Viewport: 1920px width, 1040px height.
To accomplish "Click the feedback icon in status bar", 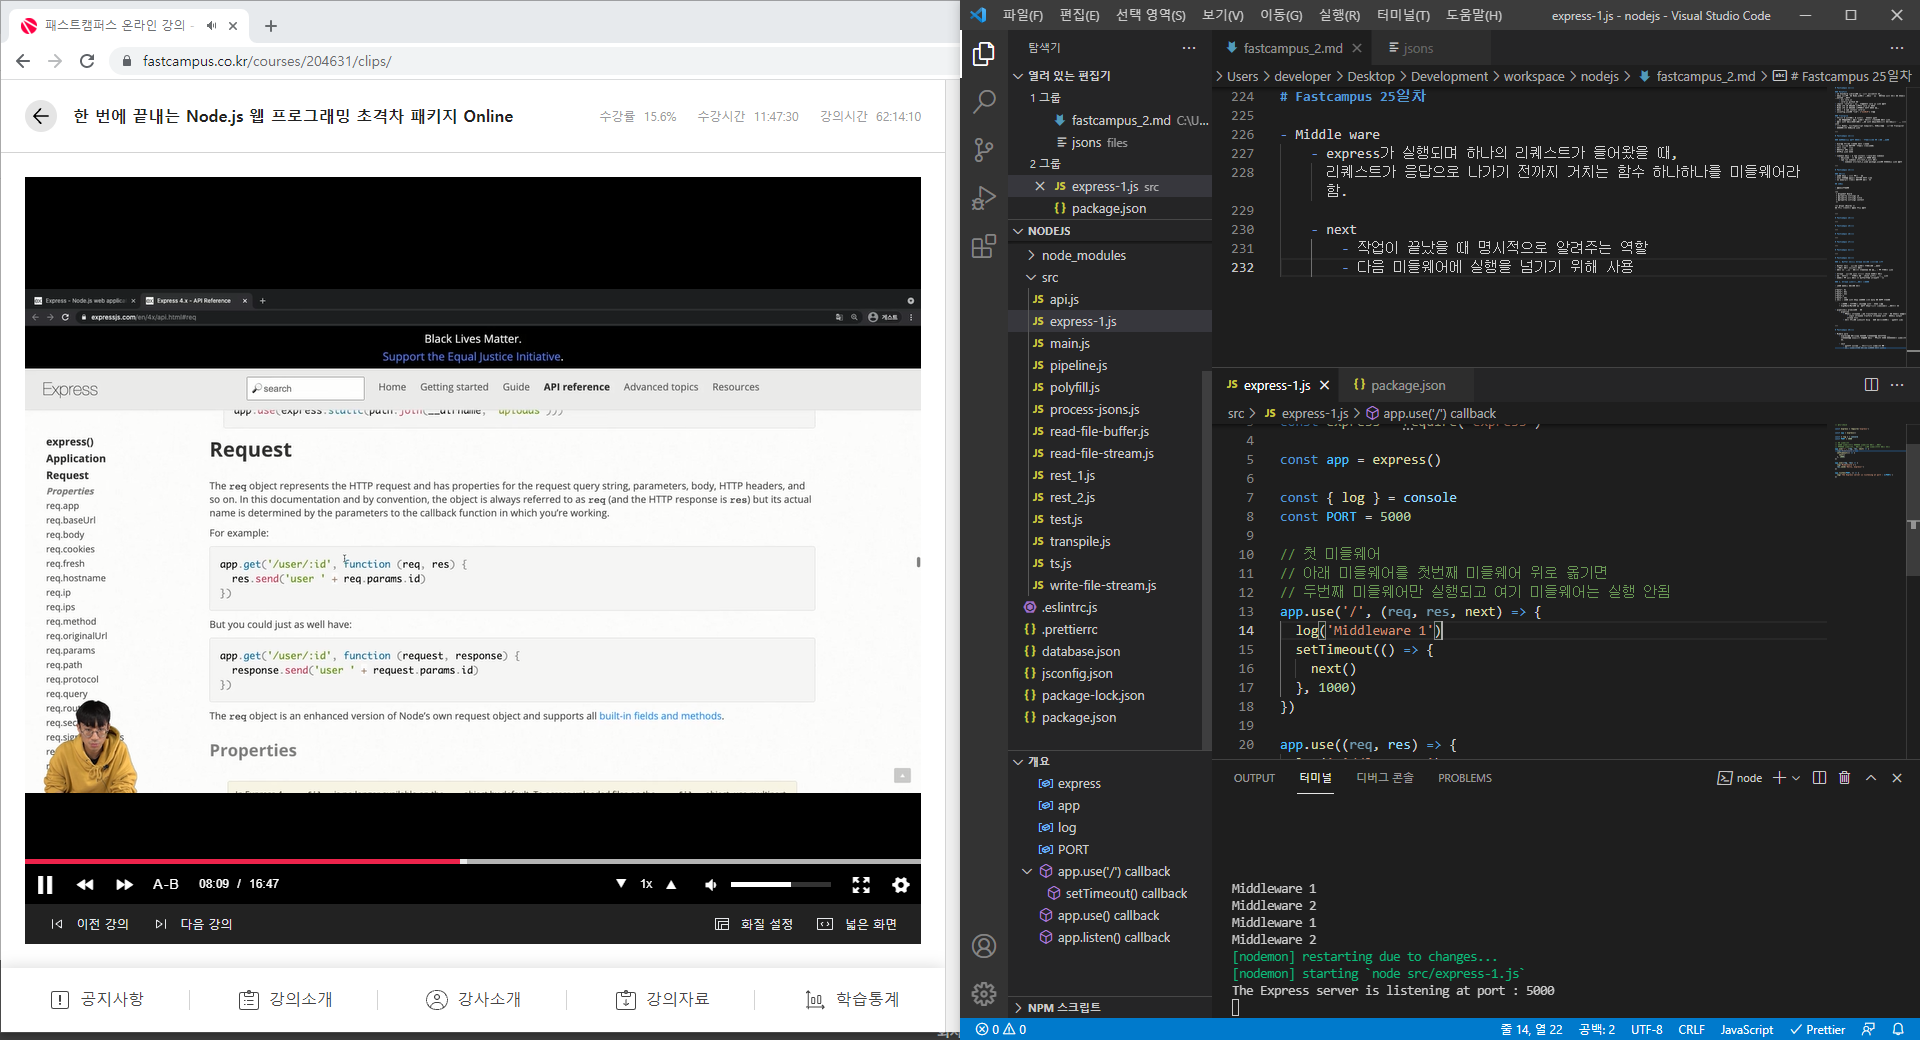I will (x=1868, y=1029).
